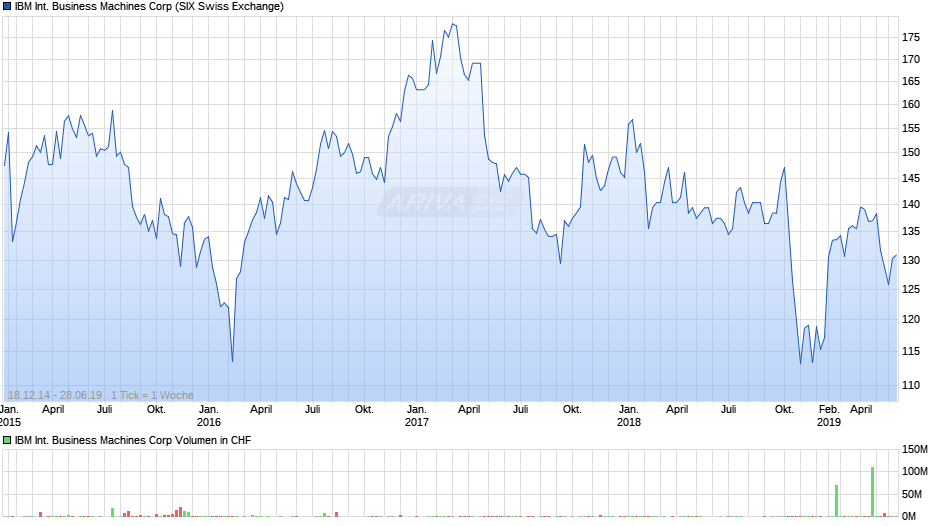Click the 170 price axis label
Viewport: 940px width, 526px height.
911,59
